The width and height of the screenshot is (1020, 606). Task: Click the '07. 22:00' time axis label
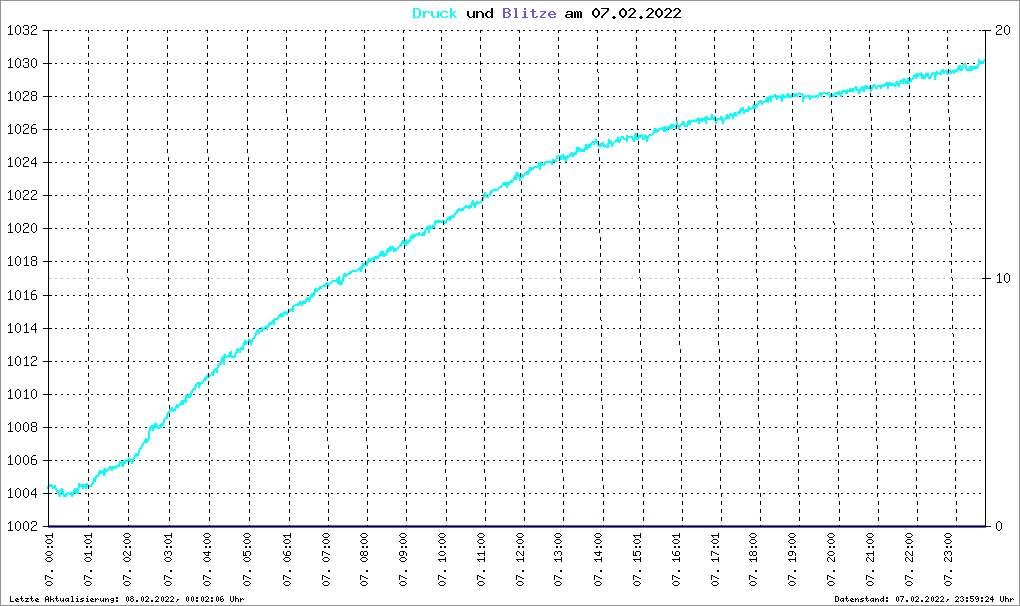911,560
